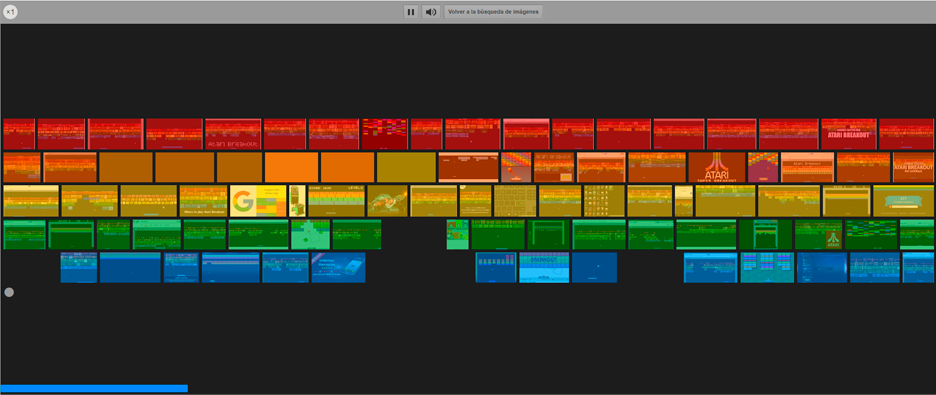Click the first red brick in top row
Screen dimensions: 936x395
point(19,134)
